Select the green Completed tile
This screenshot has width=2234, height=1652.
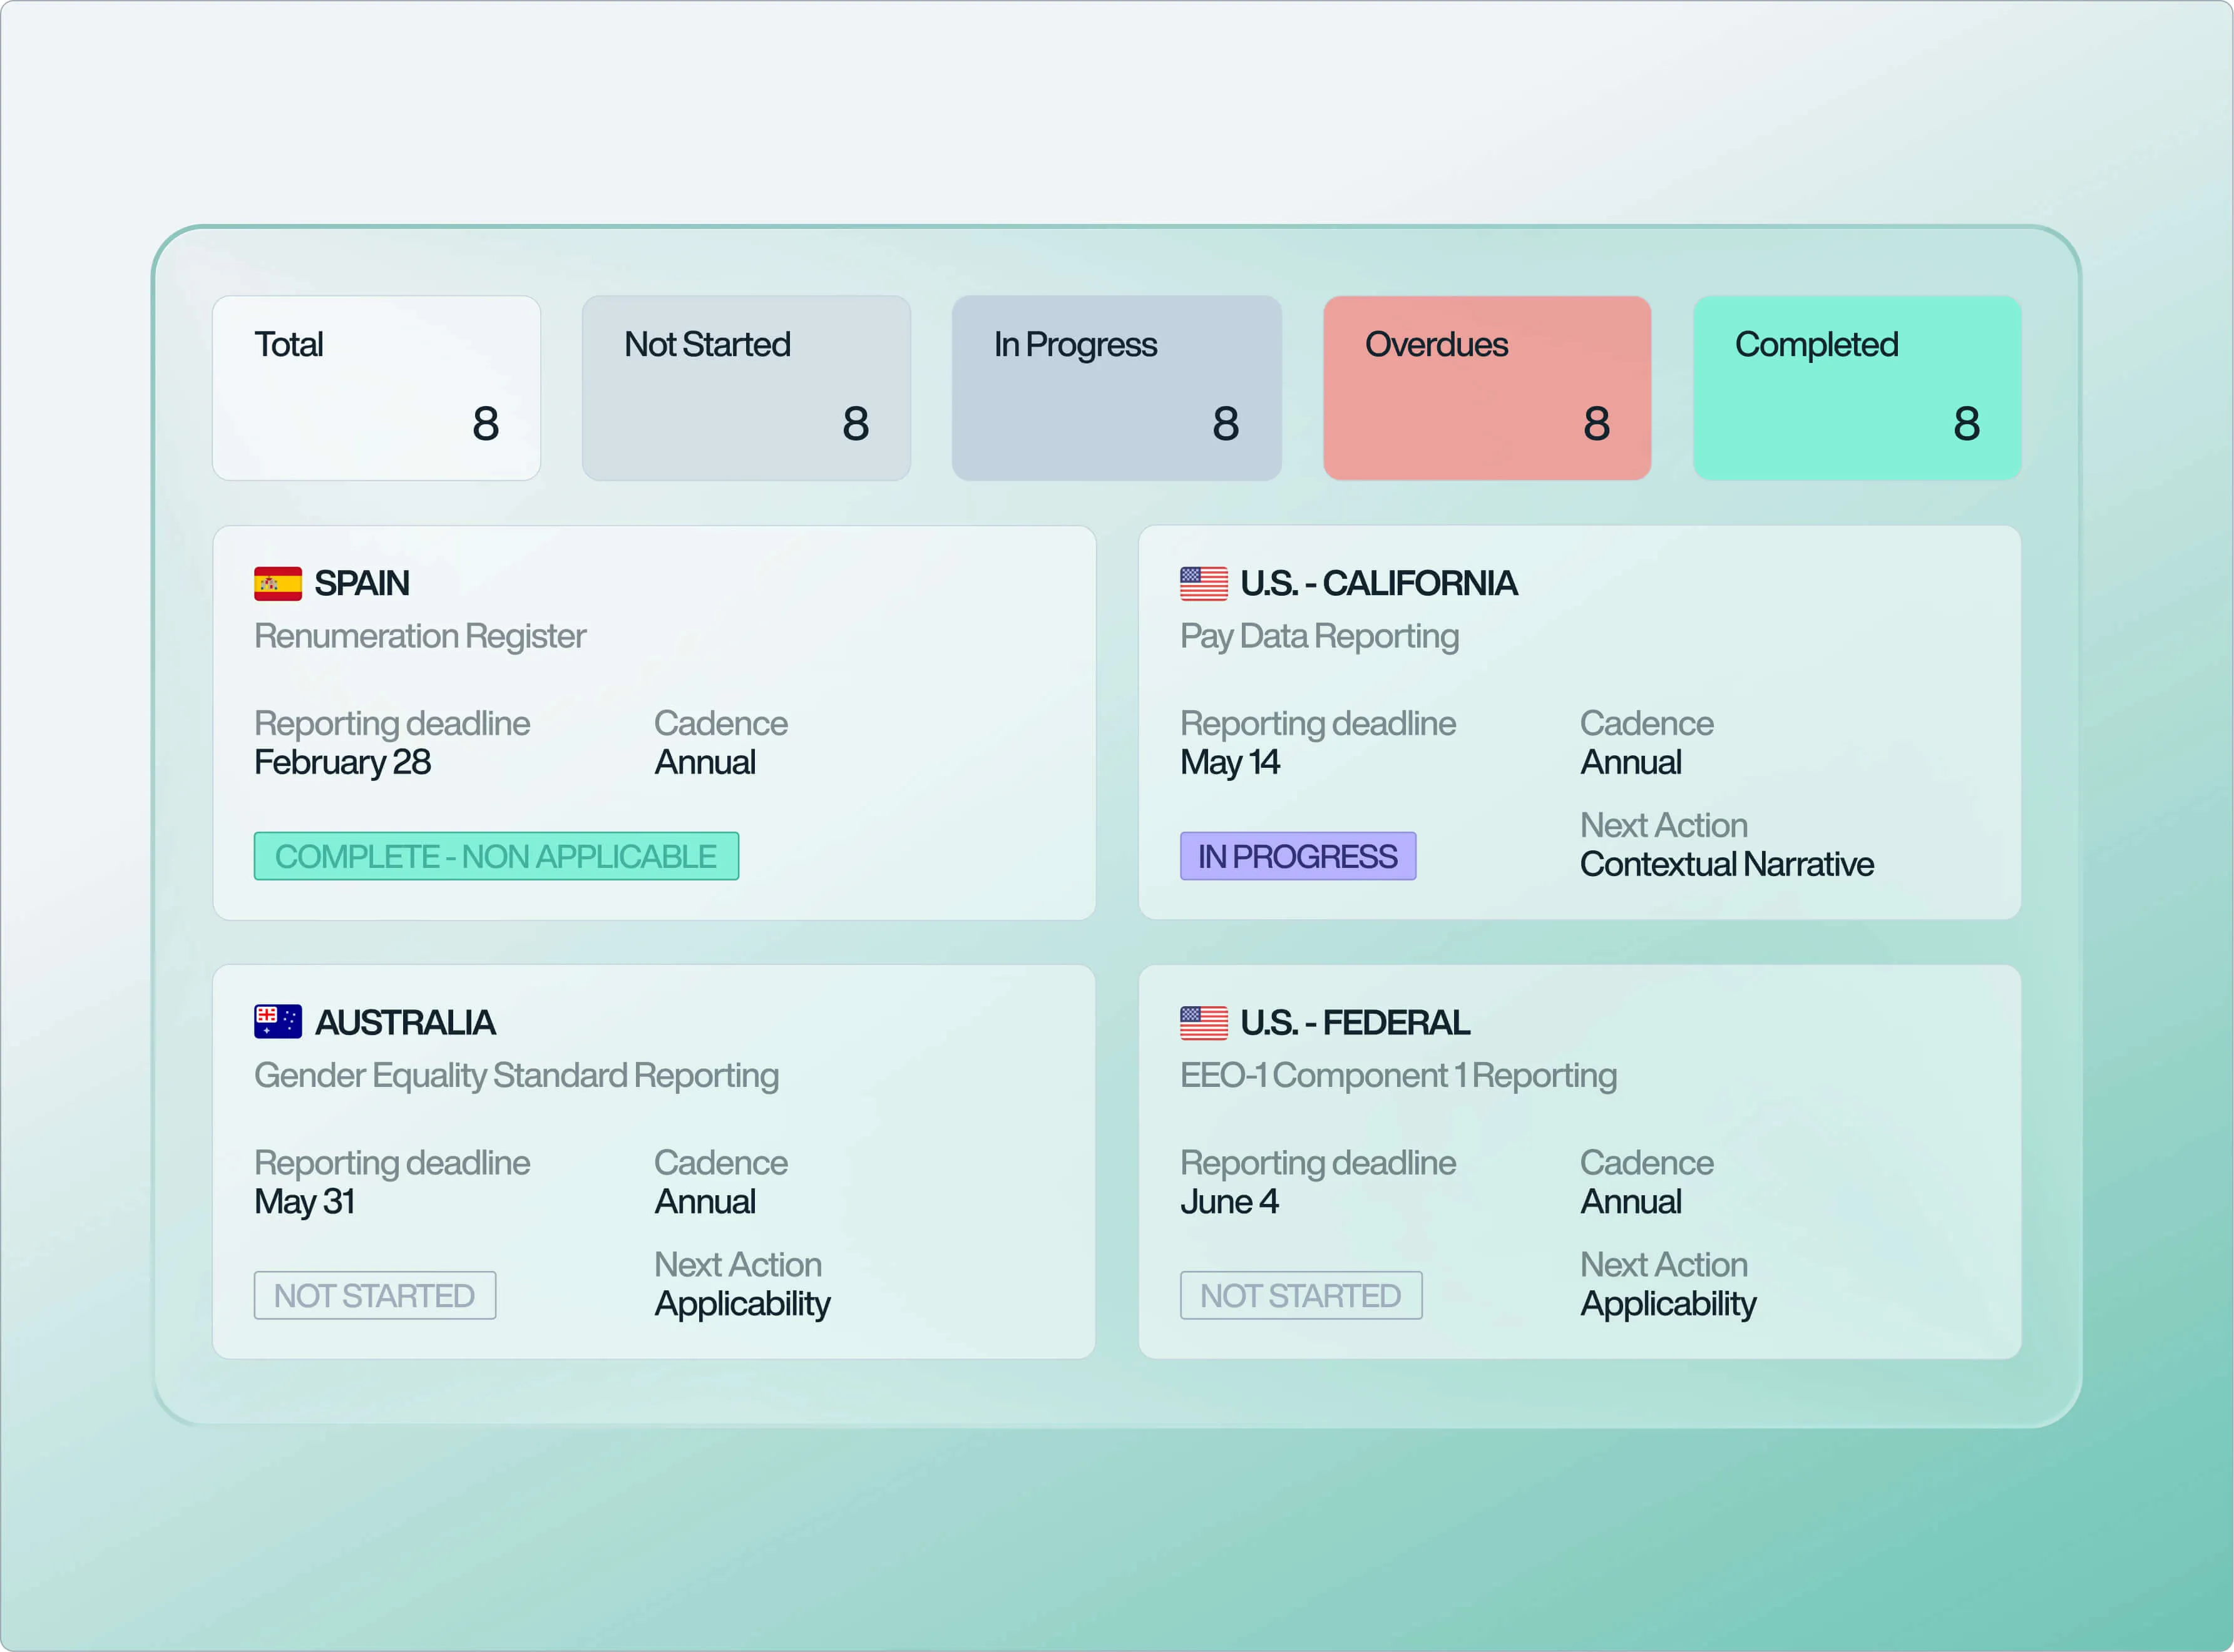pyautogui.click(x=1856, y=387)
